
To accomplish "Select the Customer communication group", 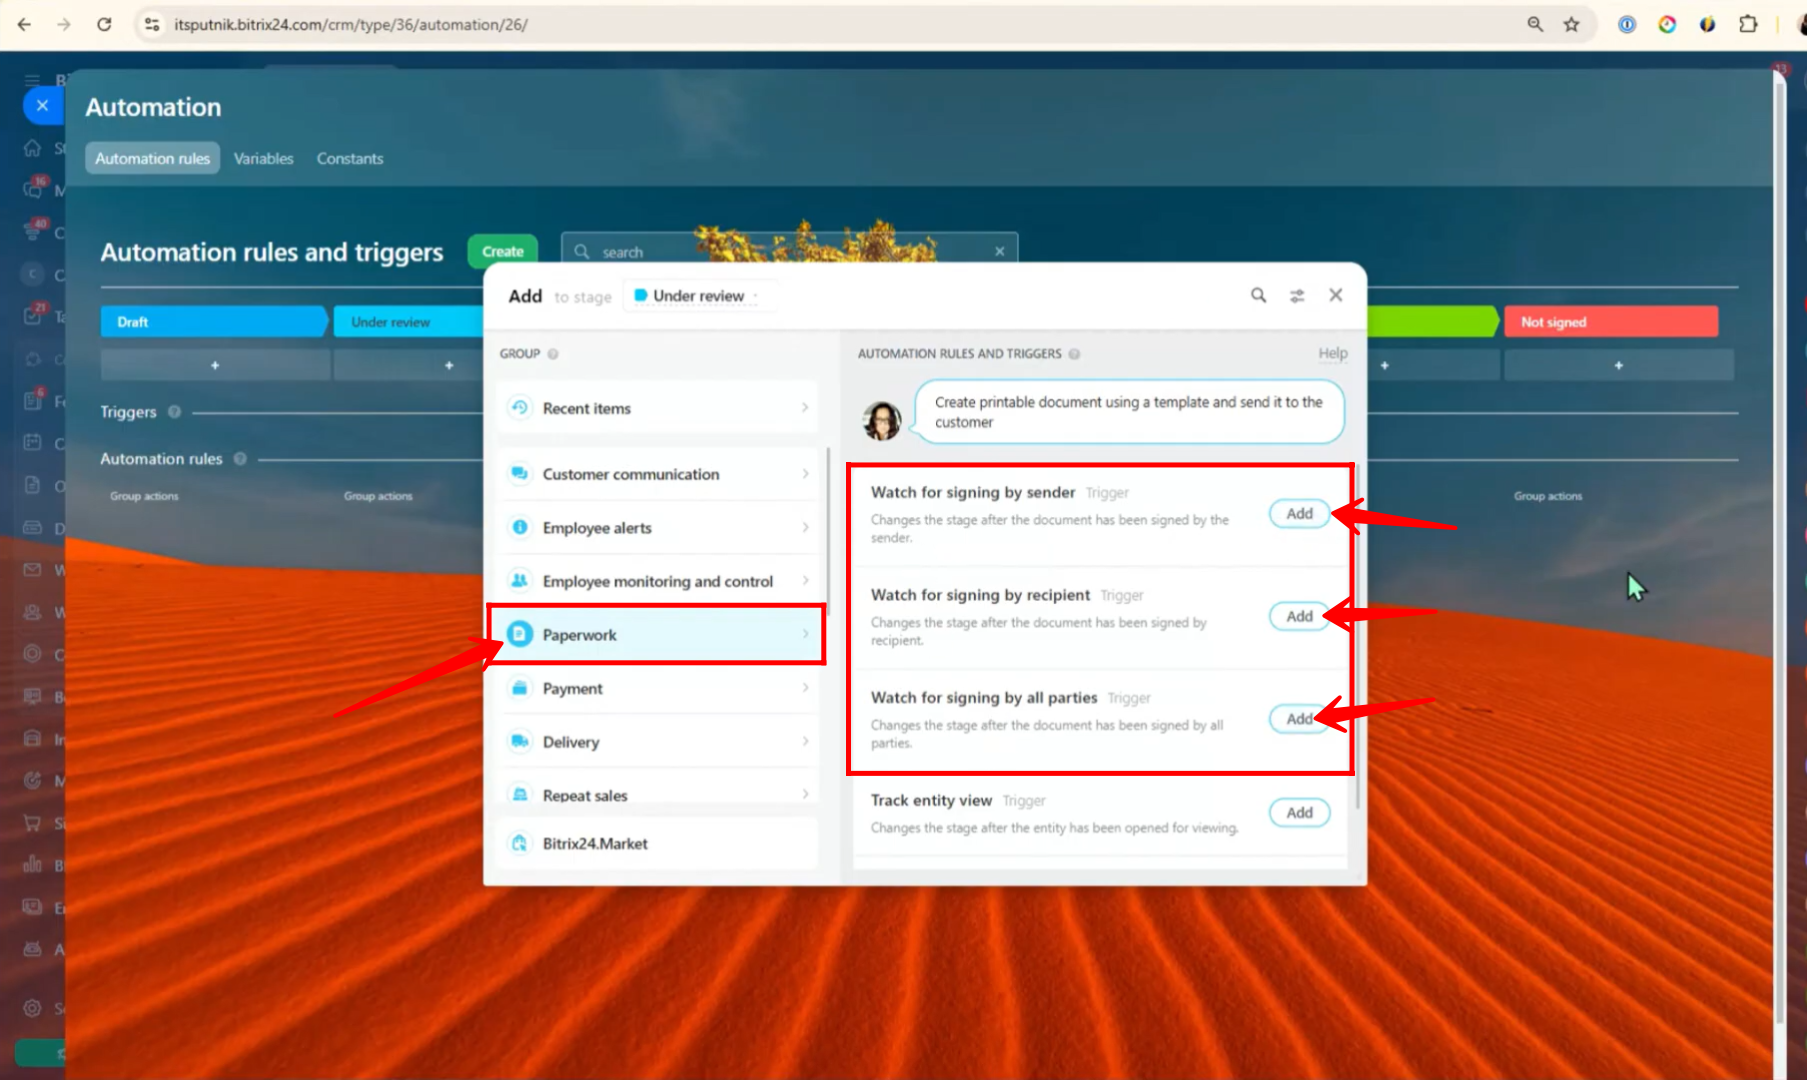I will click(659, 474).
